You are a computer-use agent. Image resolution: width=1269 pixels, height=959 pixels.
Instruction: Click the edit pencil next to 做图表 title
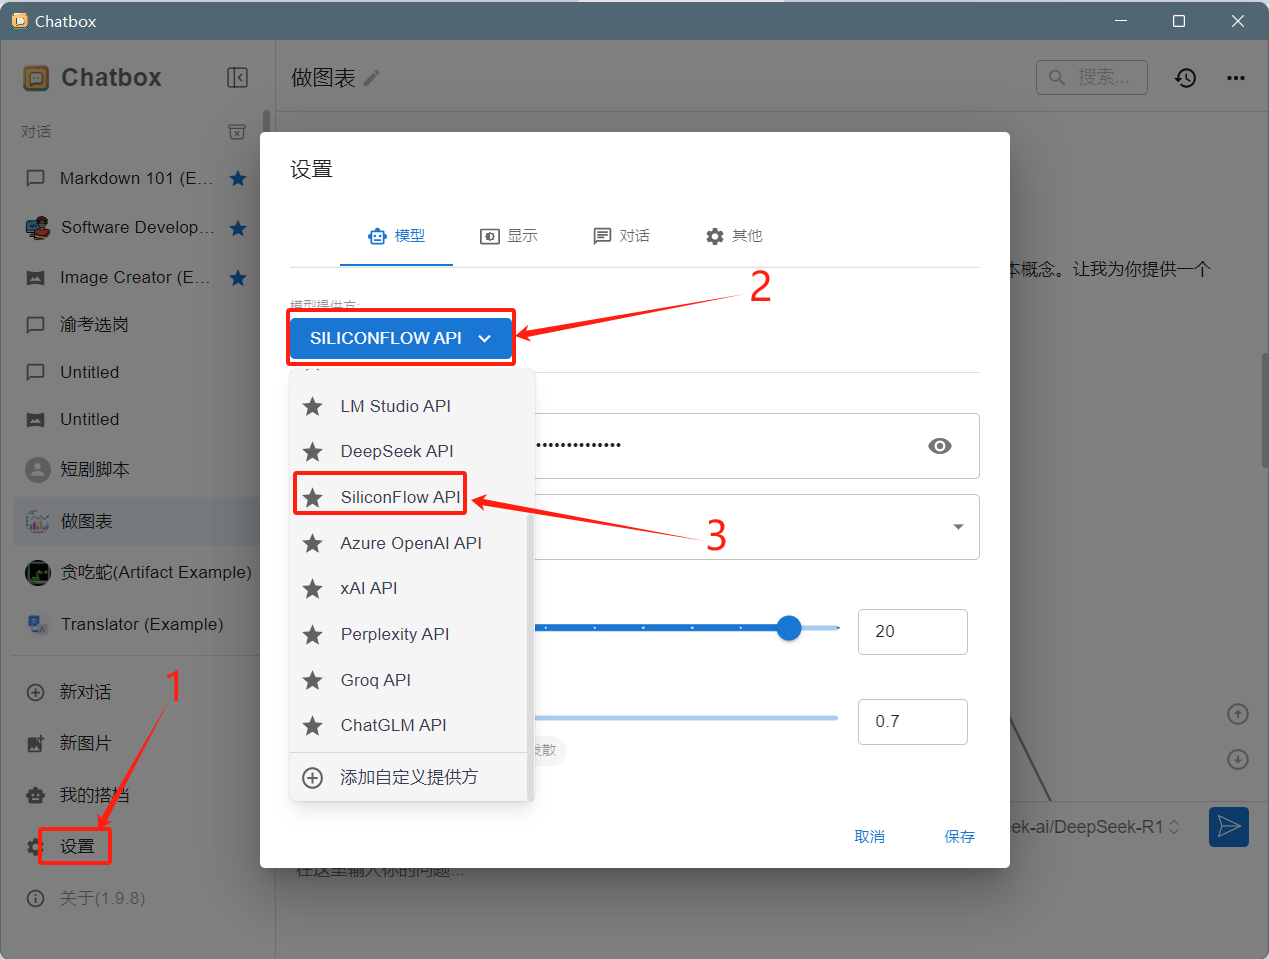(x=371, y=78)
